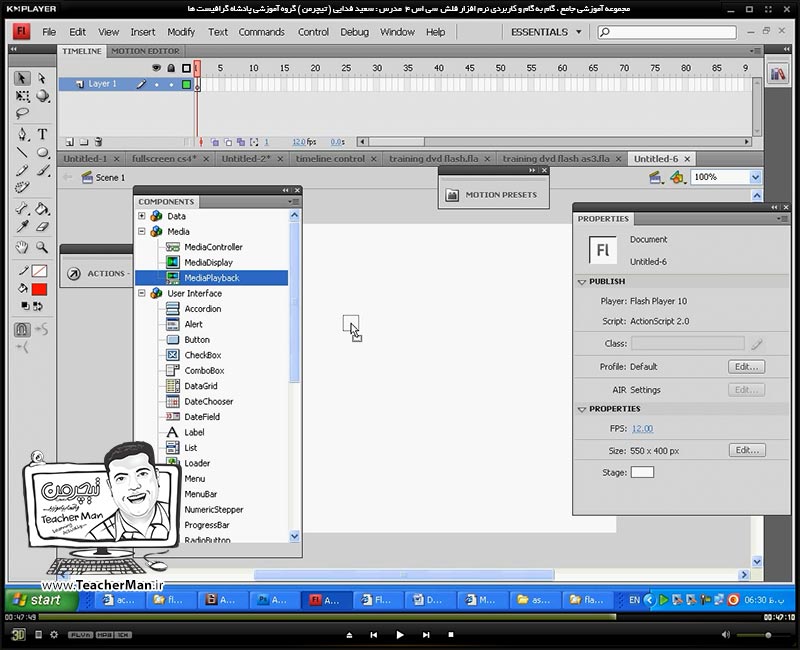Click Edit button next to Profile

746,367
